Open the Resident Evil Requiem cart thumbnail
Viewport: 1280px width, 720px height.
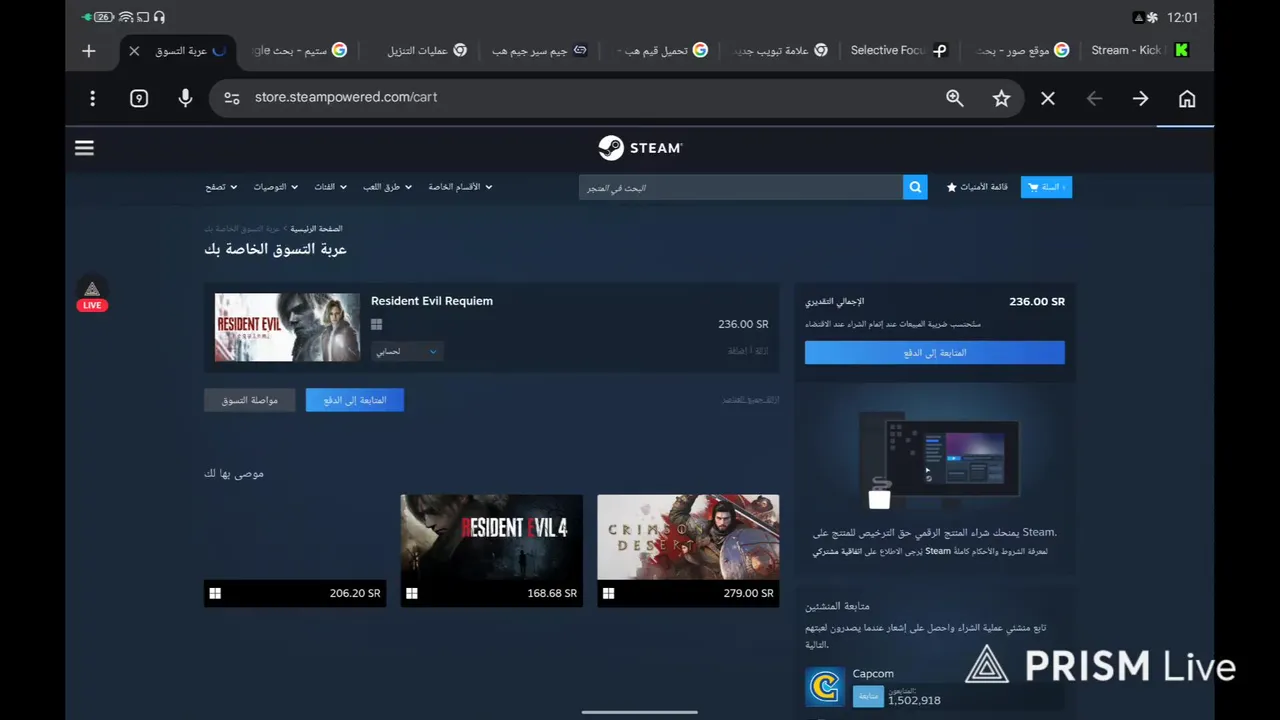tap(287, 327)
